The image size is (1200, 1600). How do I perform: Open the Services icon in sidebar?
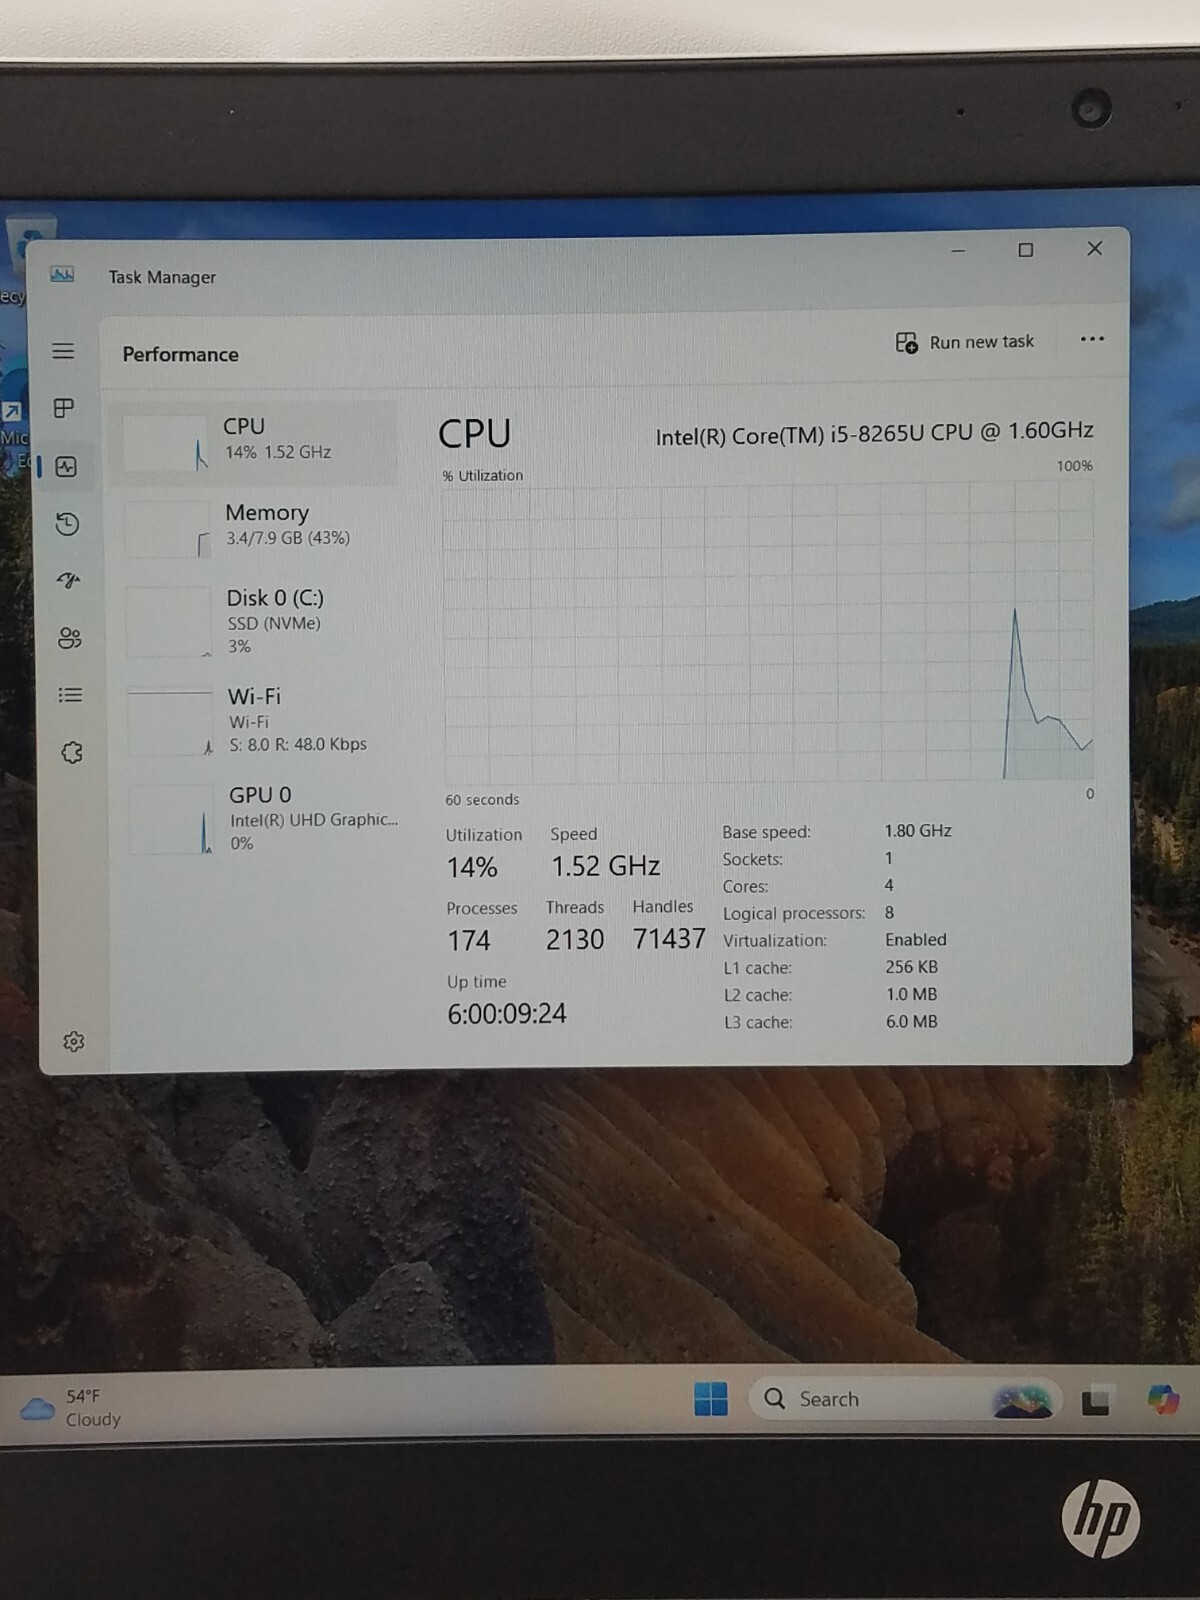point(72,752)
